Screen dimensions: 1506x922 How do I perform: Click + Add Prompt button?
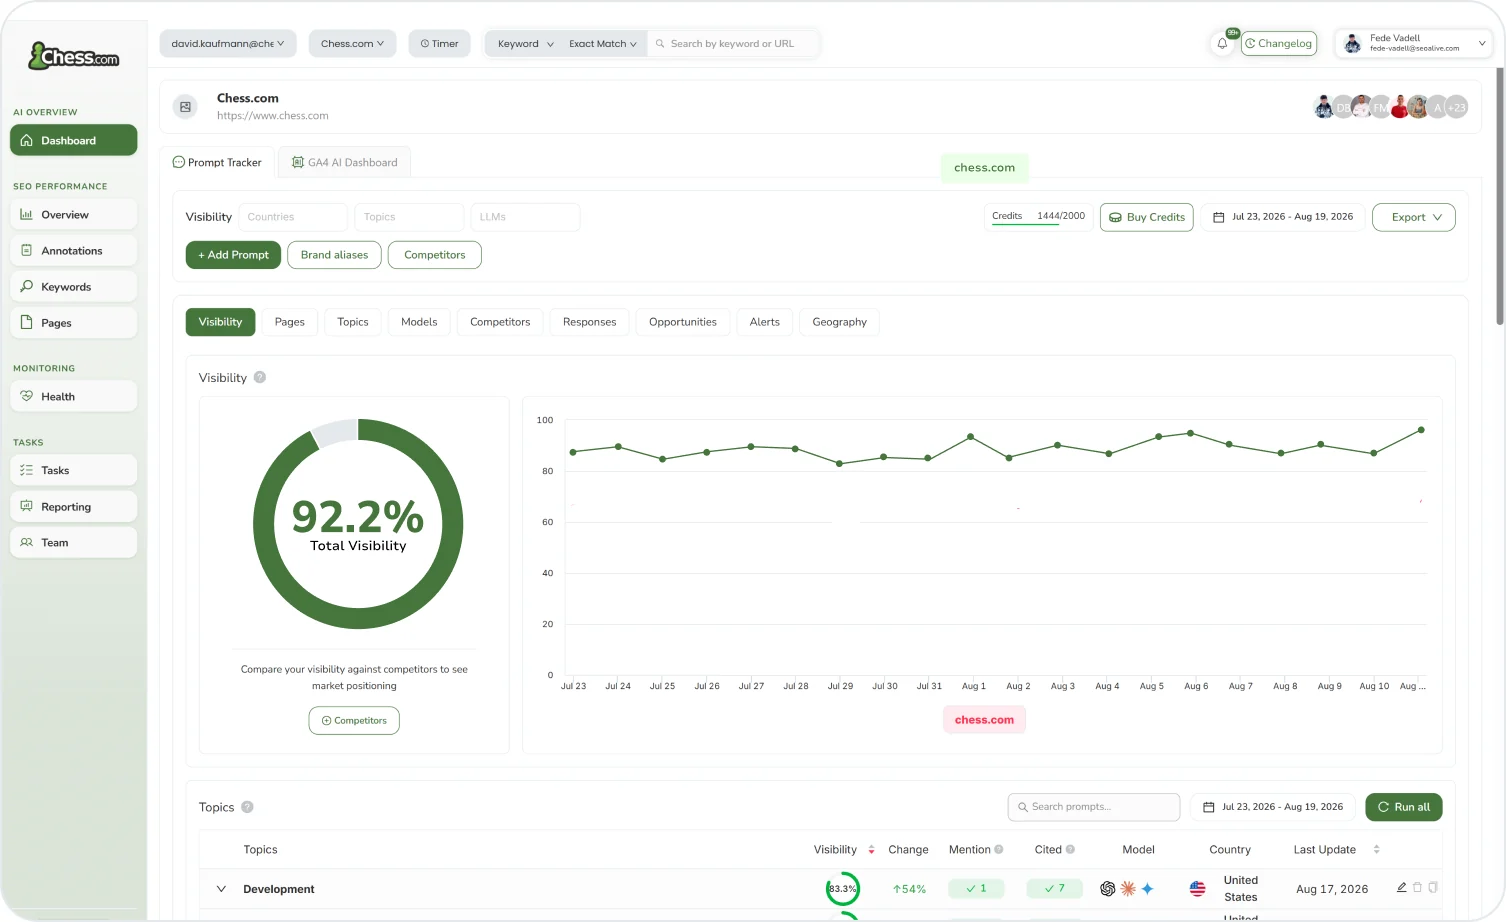click(233, 255)
